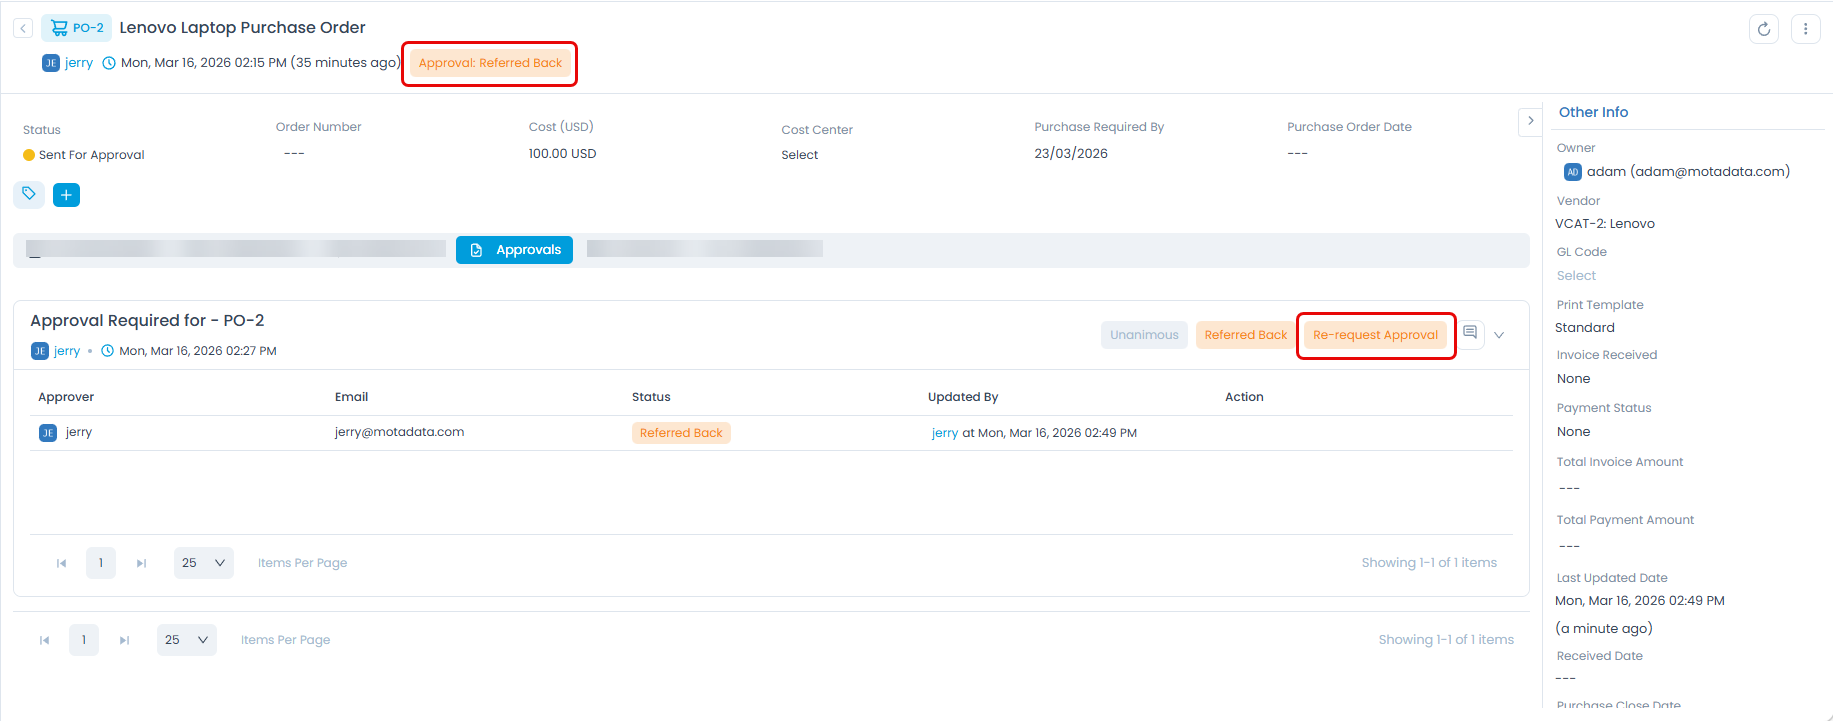
Task: Click the Purchase Required By date 23/03/2026
Action: [1070, 154]
